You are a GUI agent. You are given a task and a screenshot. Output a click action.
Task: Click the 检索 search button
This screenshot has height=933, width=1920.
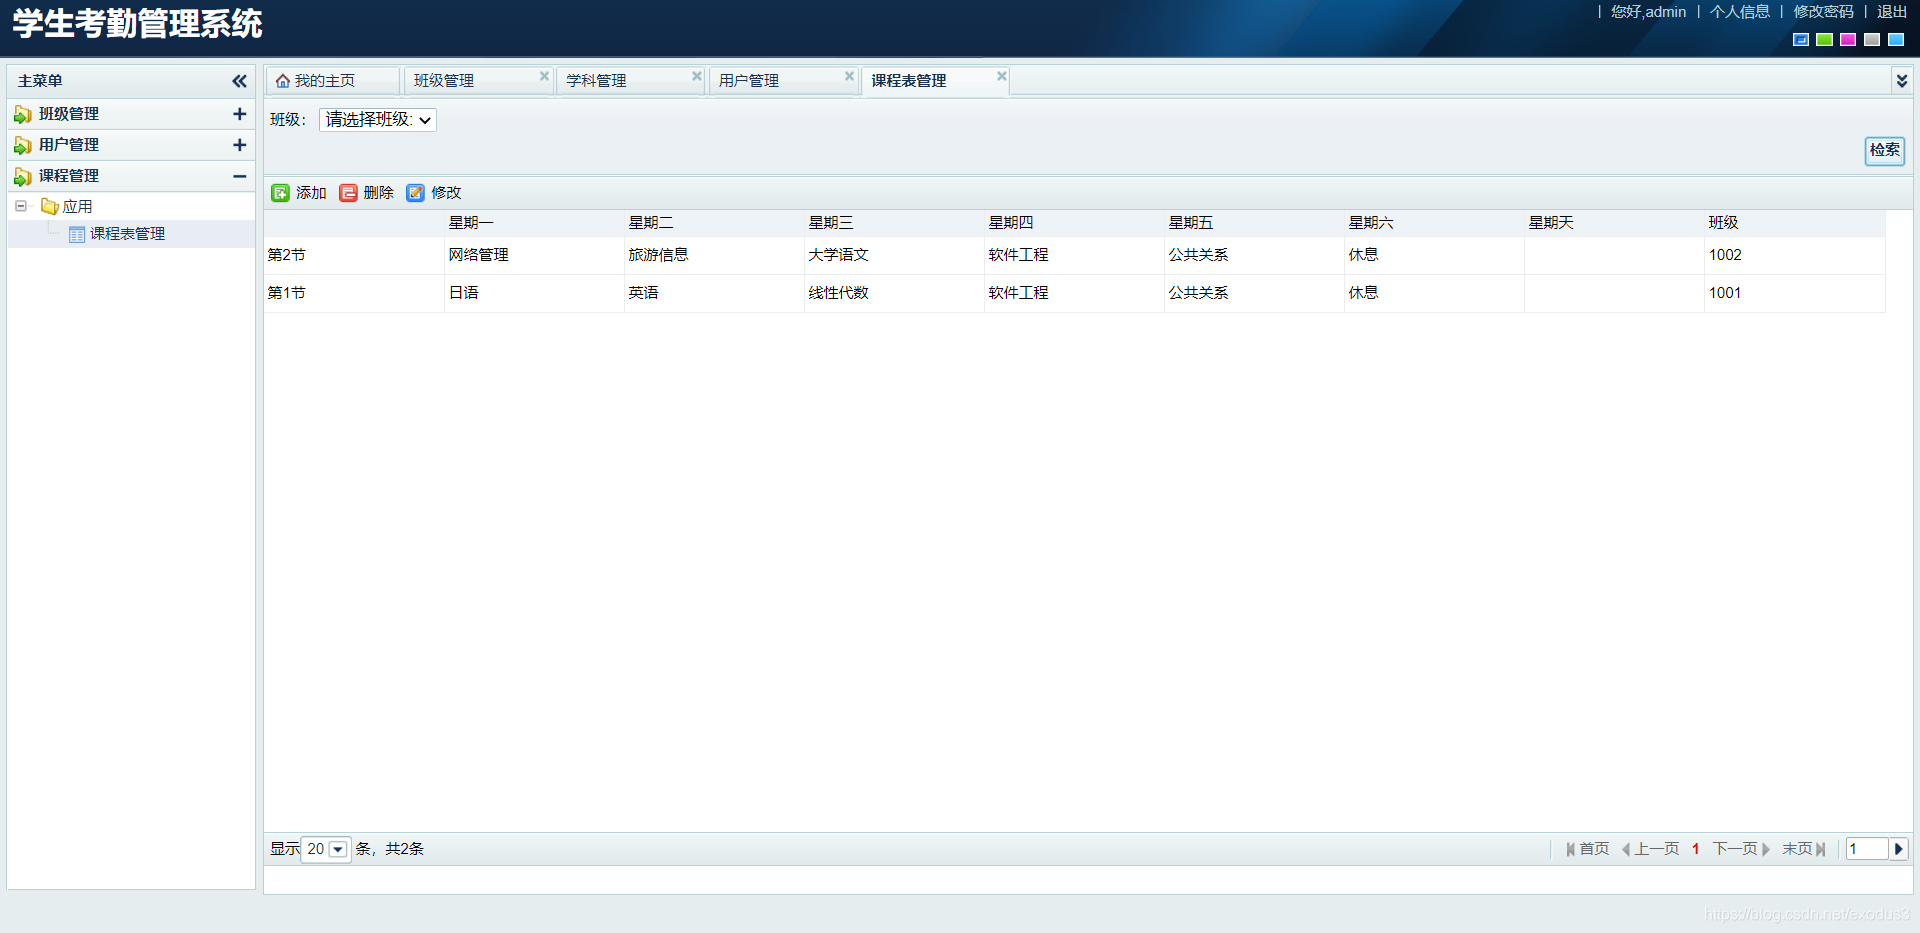click(x=1884, y=150)
